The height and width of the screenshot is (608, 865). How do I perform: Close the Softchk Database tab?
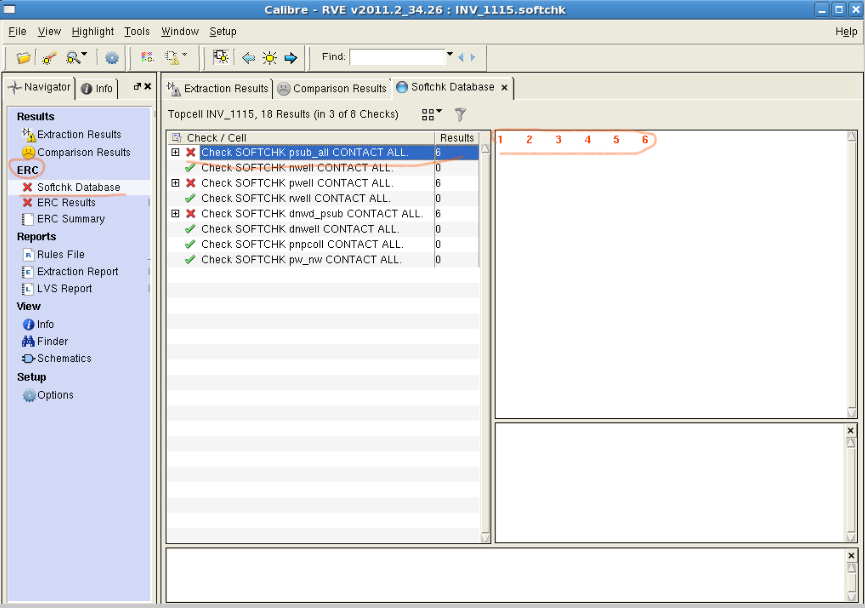coord(504,87)
